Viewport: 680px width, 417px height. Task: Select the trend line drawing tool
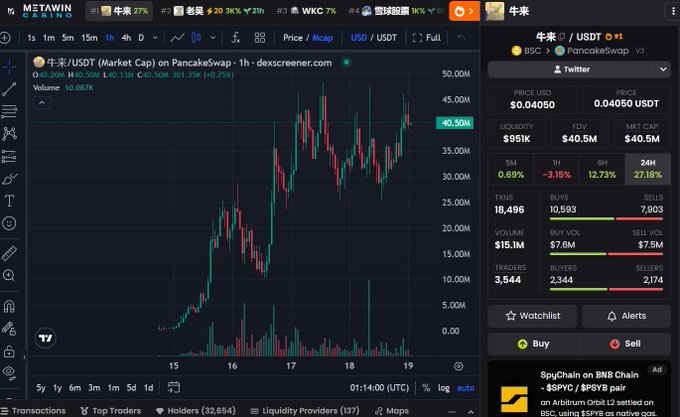click(9, 89)
